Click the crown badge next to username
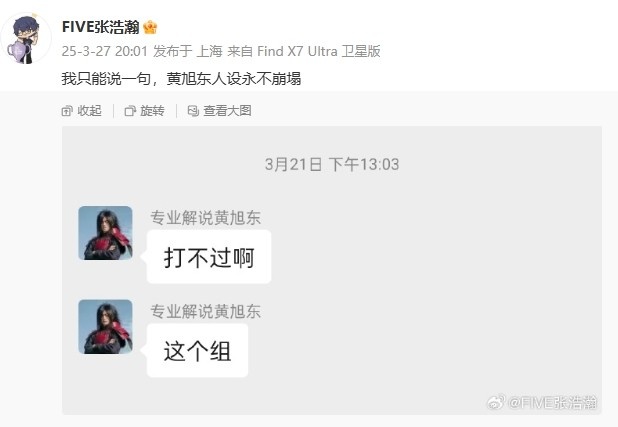 coord(150,27)
